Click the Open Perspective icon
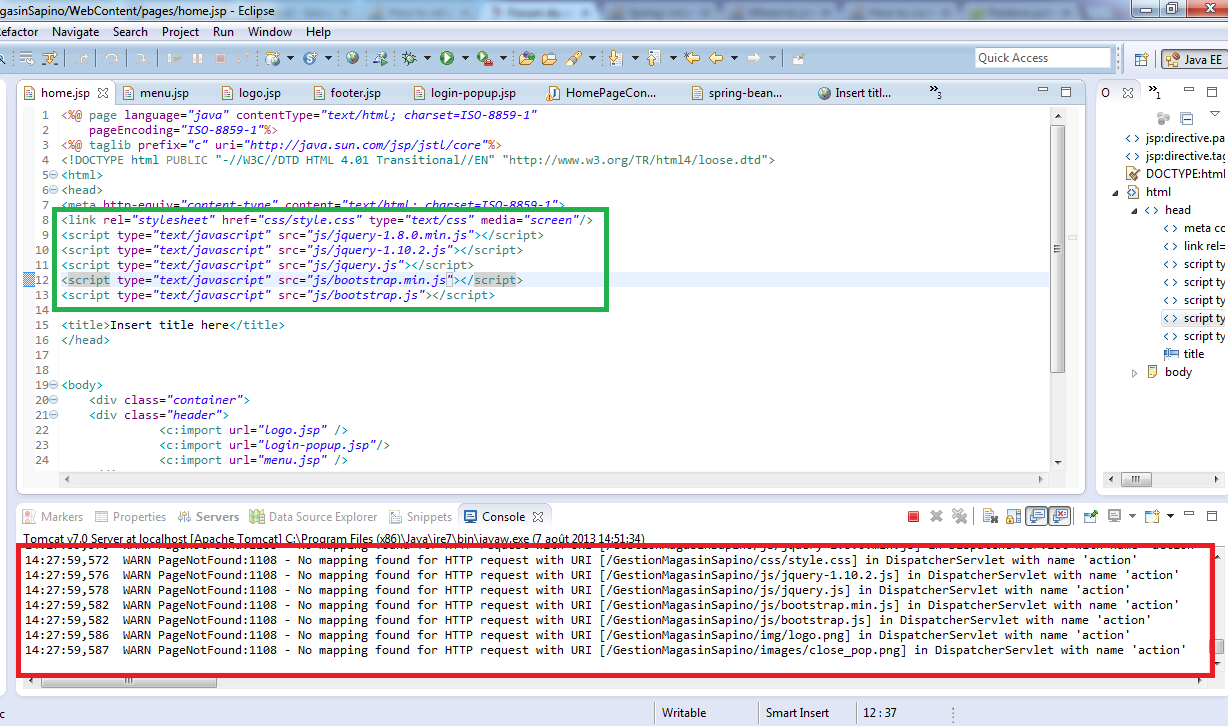Viewport: 1228px width, 726px height. point(1143,59)
